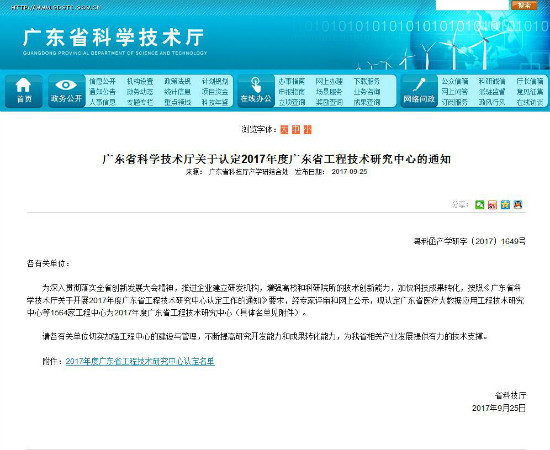
Task: Open 政策法规 menu link
Action: tap(177, 81)
